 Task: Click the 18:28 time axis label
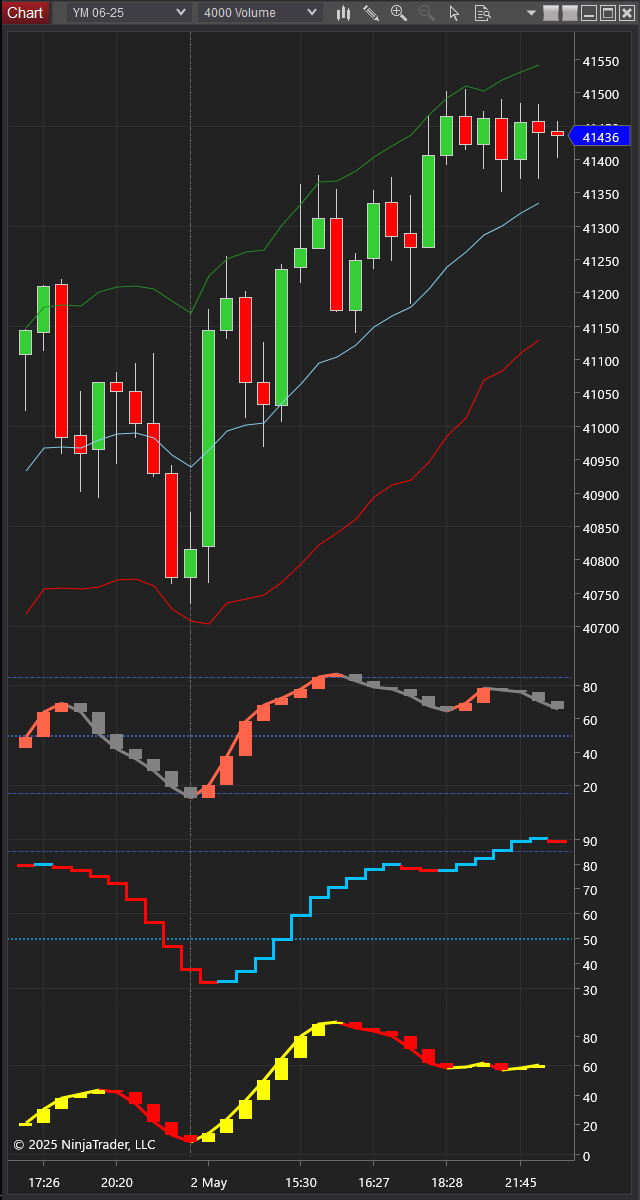pos(447,1183)
